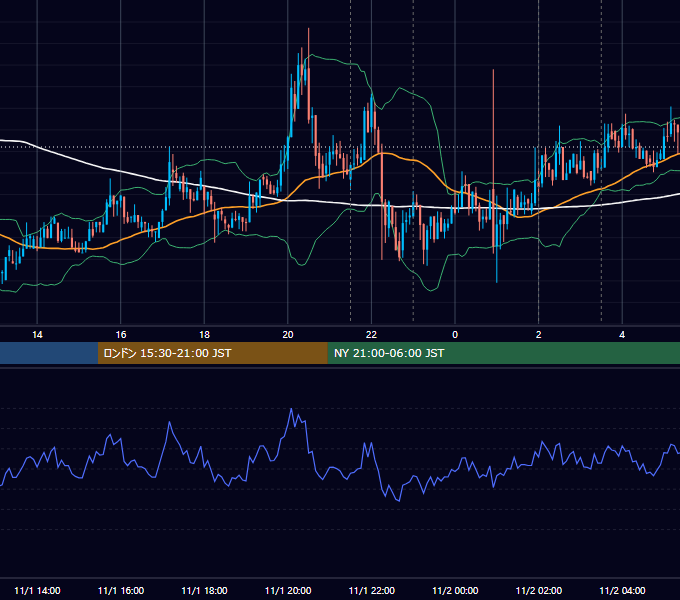Click the ロンドン 15:30-21:00 JST session bar
This screenshot has width=680, height=600.
pyautogui.click(x=212, y=353)
